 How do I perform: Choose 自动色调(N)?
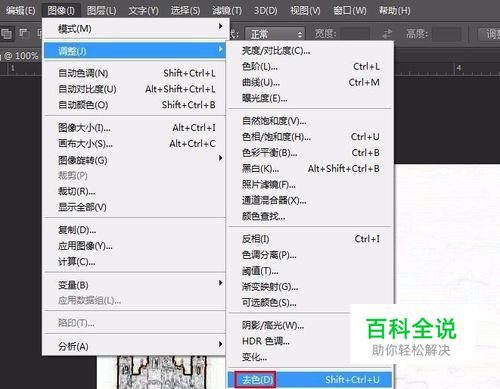(x=134, y=73)
